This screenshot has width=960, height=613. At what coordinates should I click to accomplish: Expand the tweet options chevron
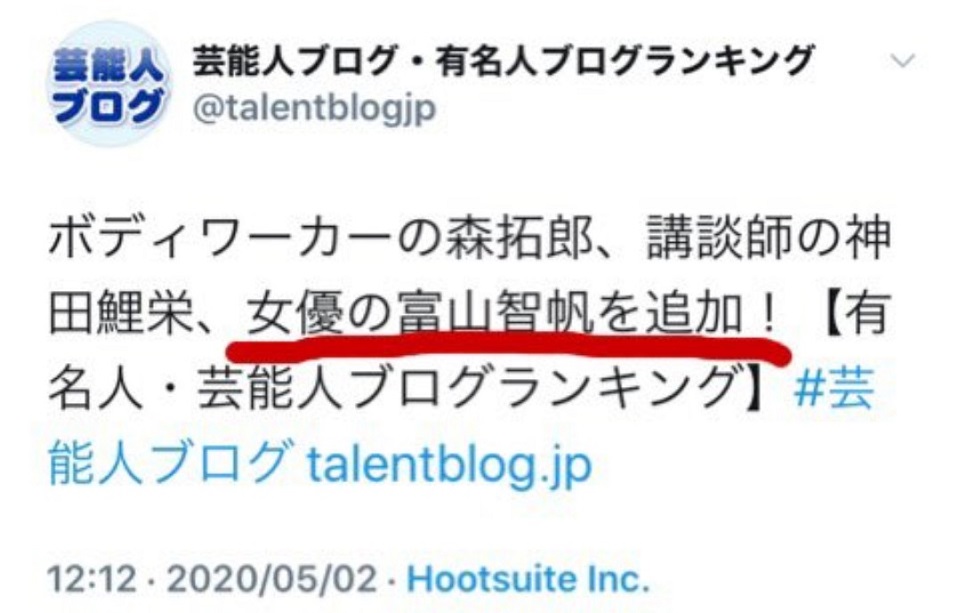click(903, 61)
